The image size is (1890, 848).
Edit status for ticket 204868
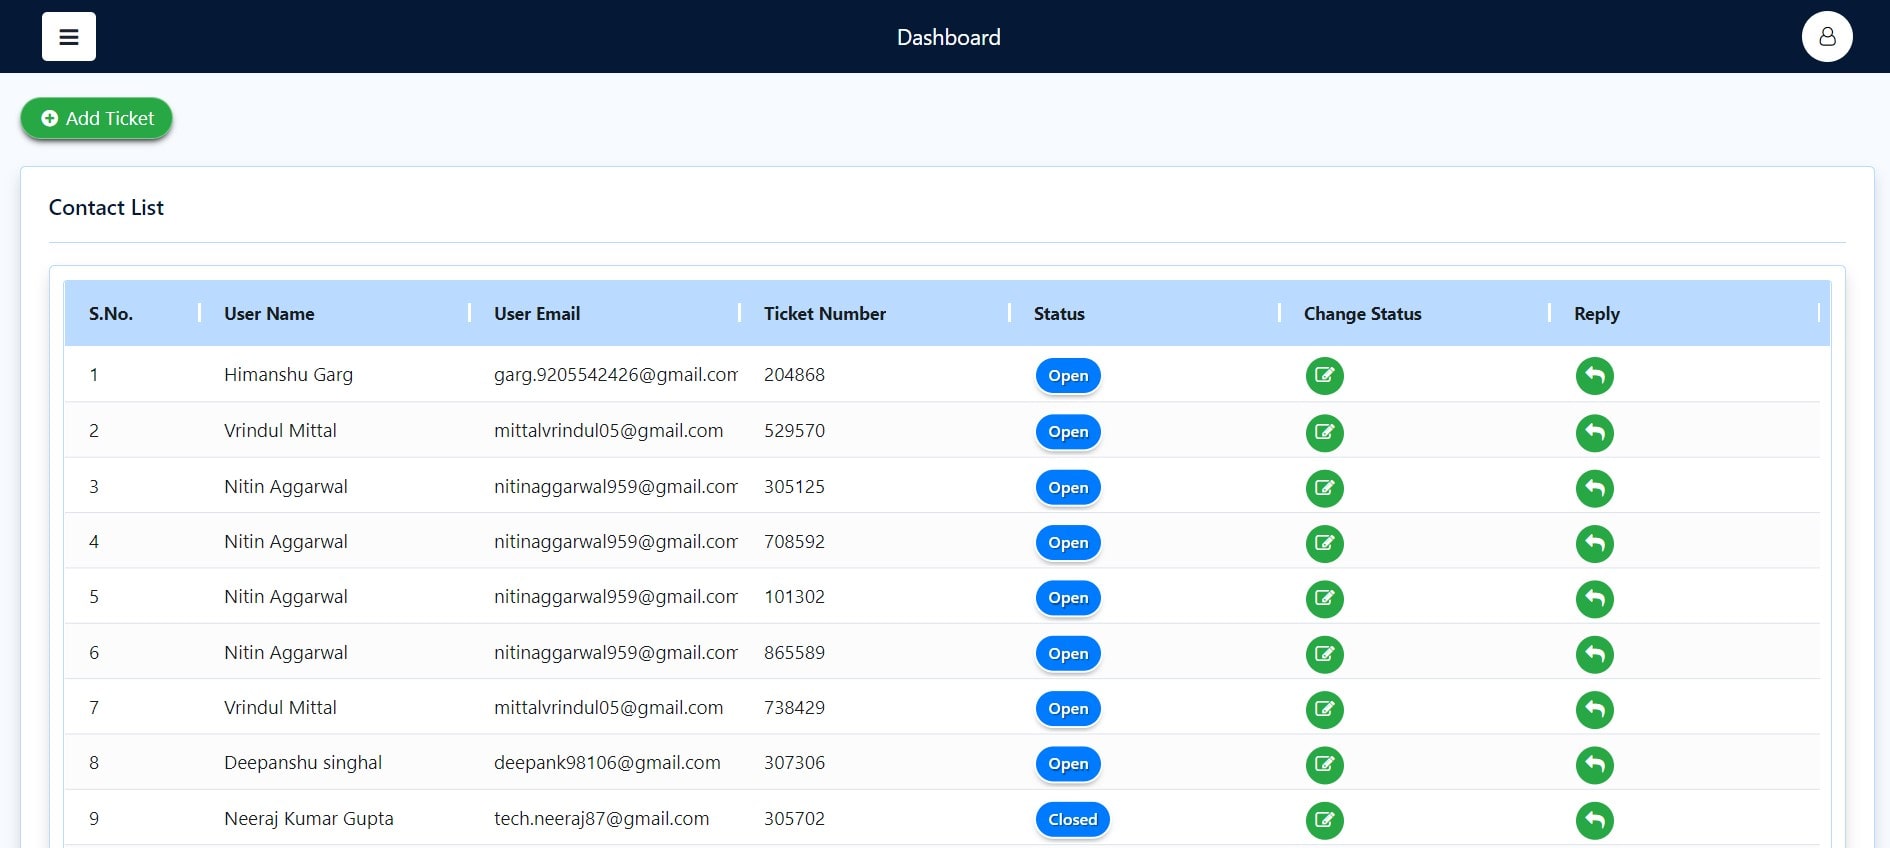[x=1325, y=376]
